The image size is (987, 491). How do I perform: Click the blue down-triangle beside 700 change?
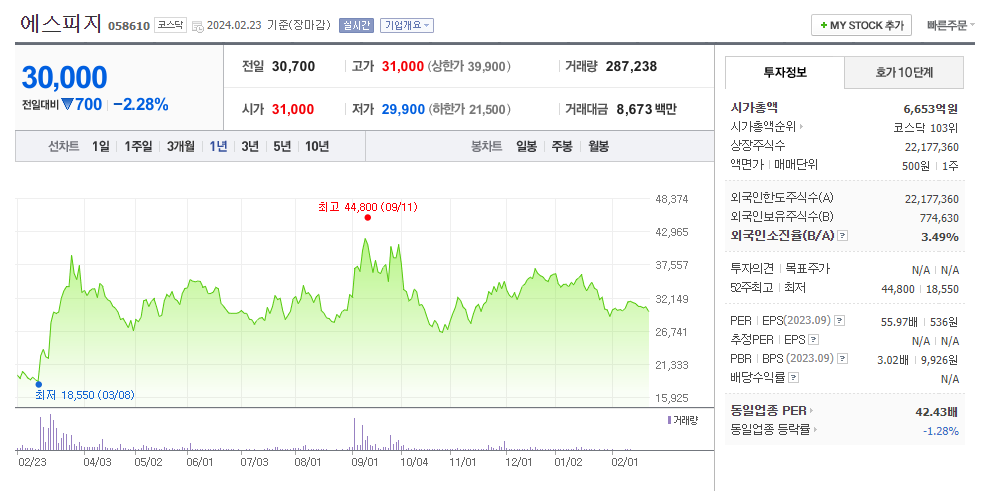coord(68,105)
